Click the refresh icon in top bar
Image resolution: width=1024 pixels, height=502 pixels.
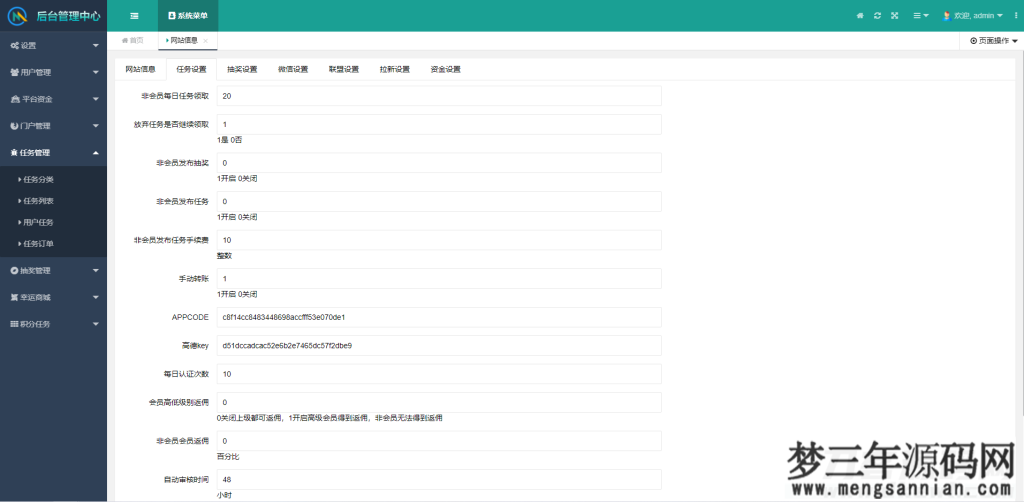(x=877, y=16)
